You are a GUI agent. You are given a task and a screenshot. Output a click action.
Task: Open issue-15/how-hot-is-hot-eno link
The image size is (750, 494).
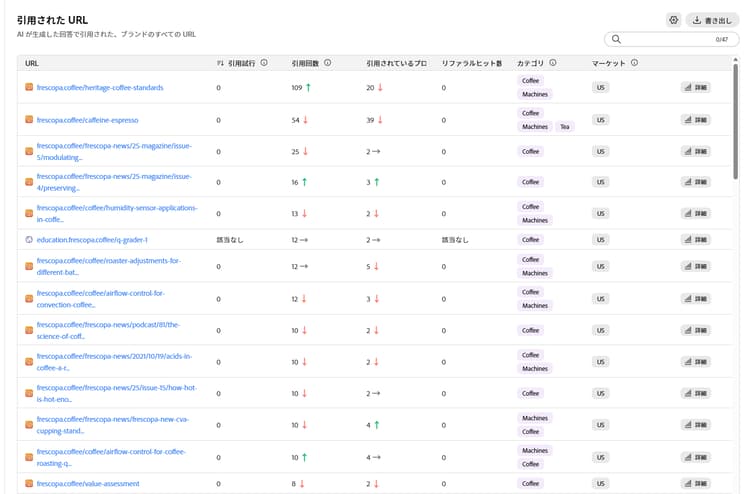click(117, 394)
